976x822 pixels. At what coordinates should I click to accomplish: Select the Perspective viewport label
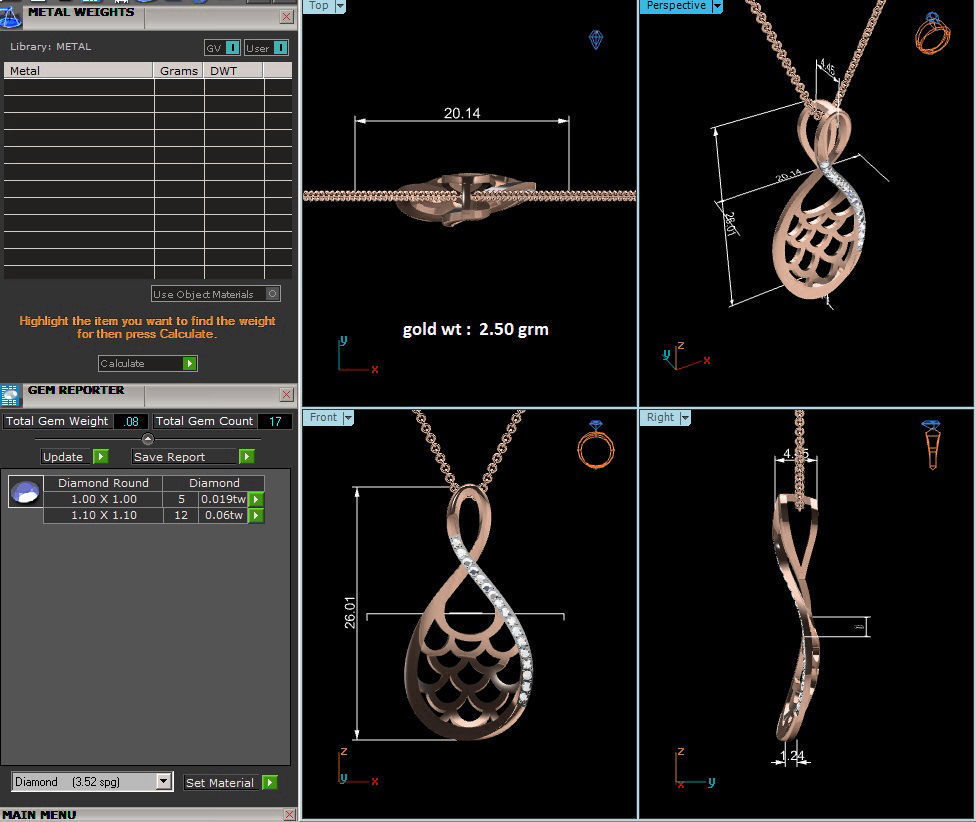(x=676, y=6)
